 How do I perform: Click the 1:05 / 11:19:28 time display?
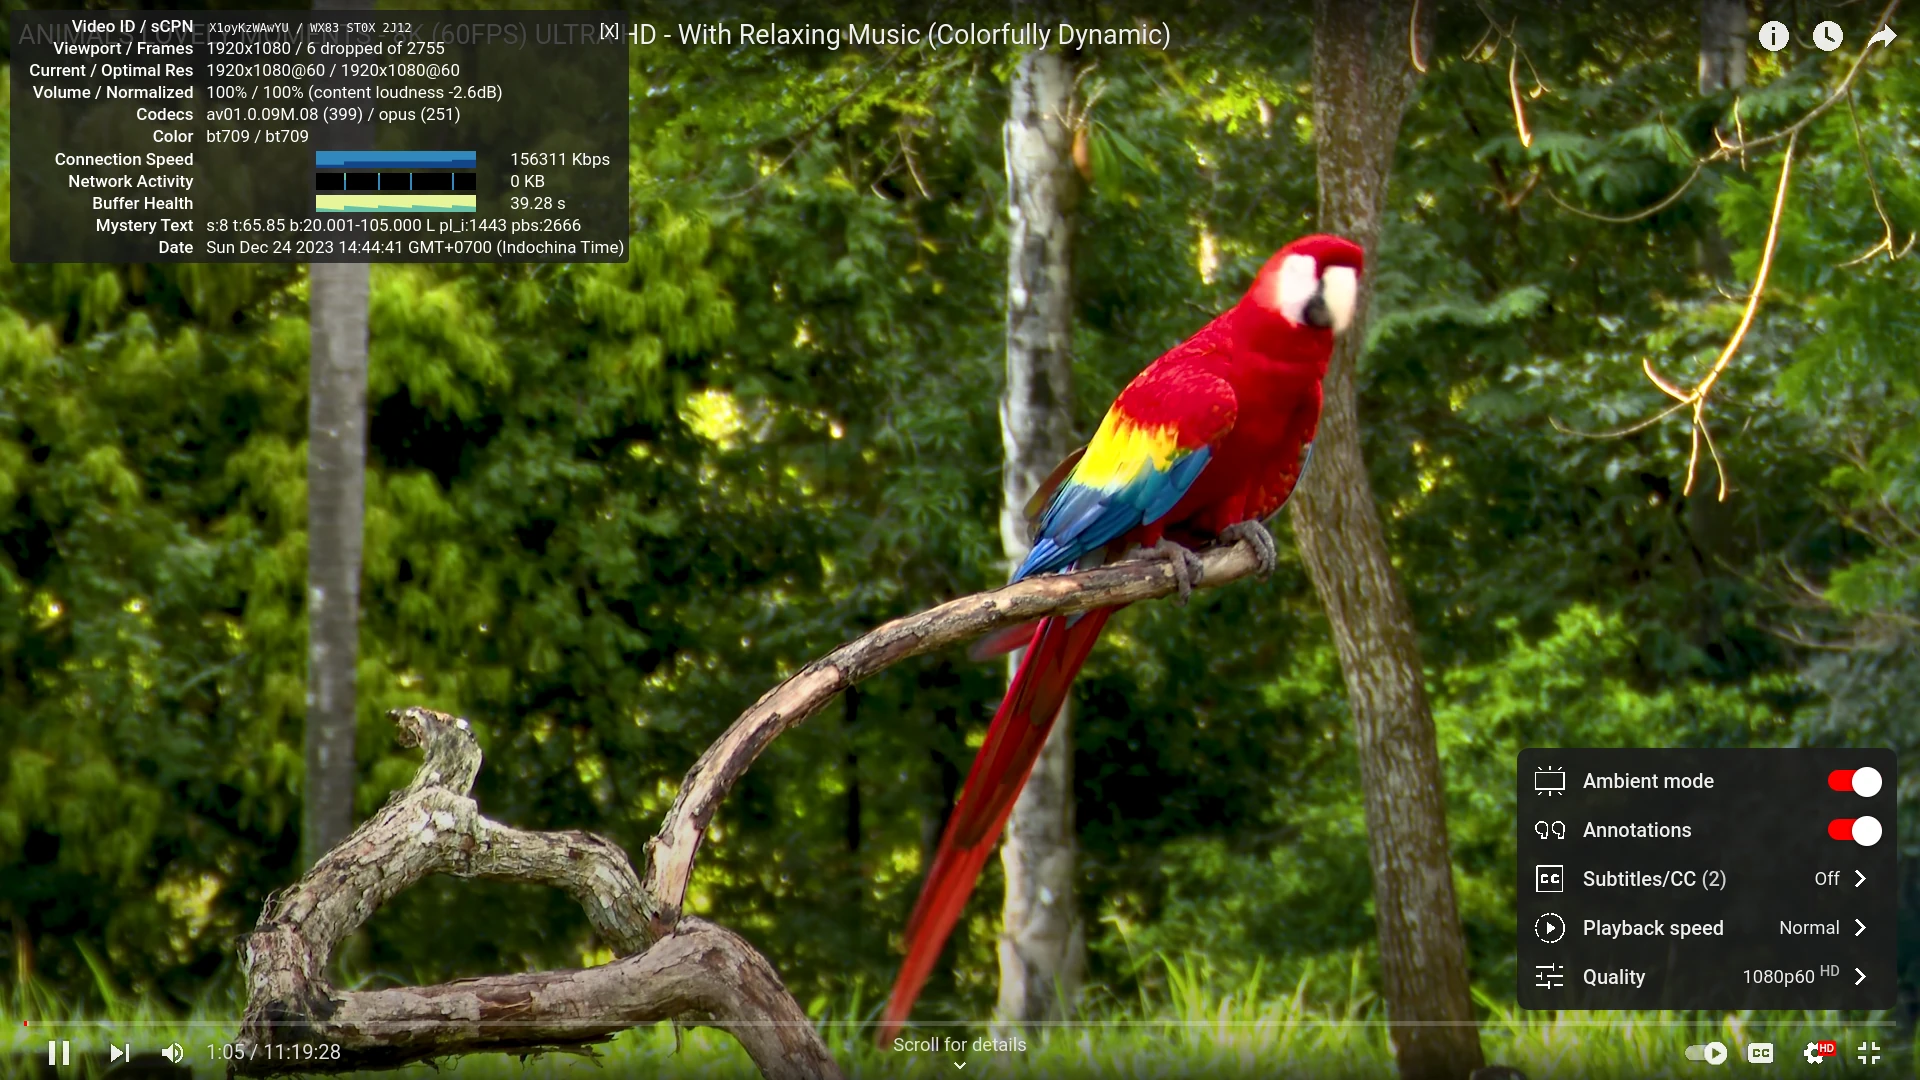click(273, 1052)
